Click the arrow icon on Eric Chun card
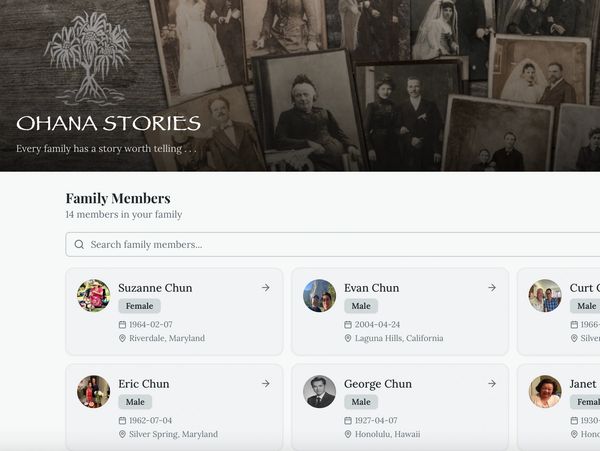 click(266, 384)
